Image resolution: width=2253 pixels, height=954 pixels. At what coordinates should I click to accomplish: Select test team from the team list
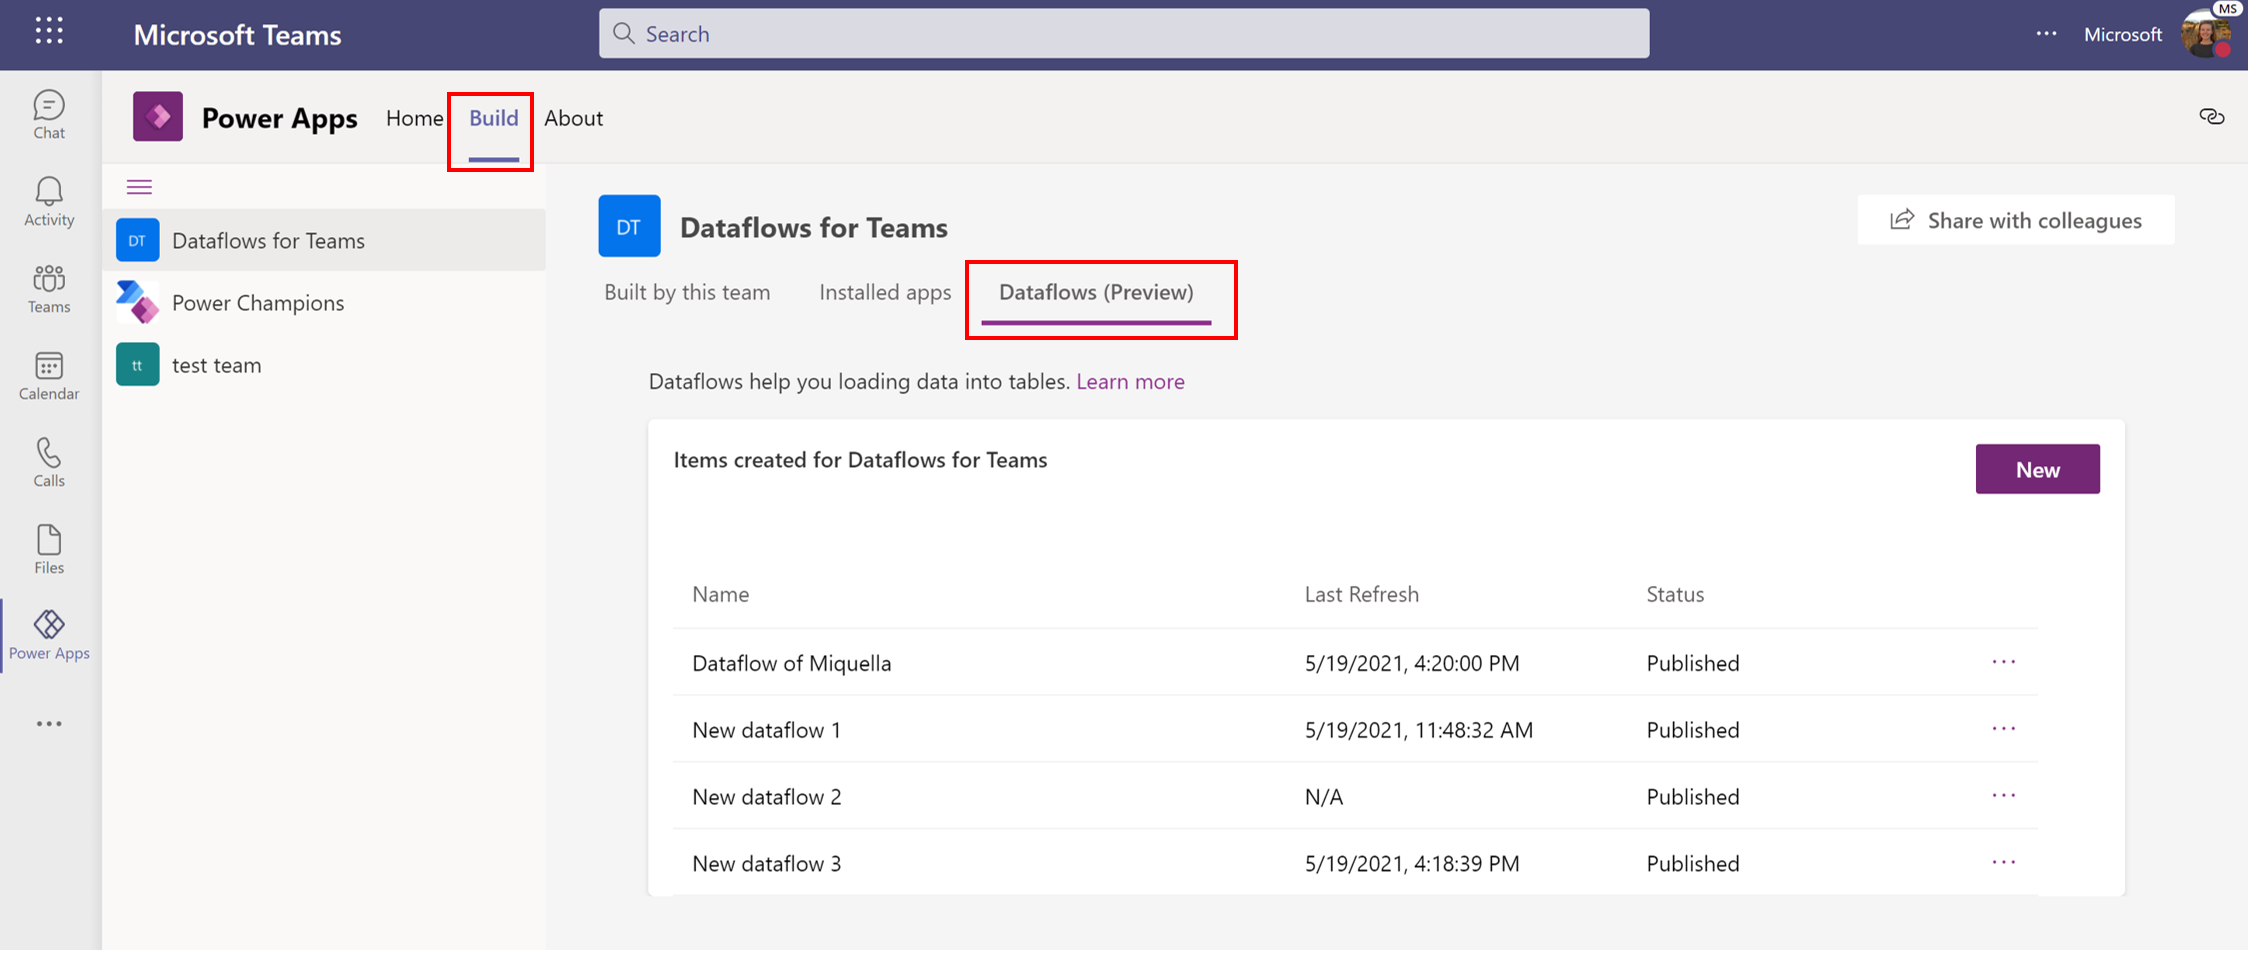(216, 364)
